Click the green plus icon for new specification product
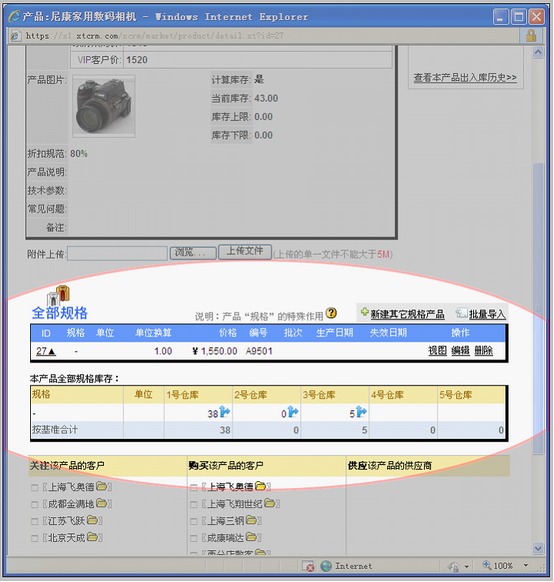This screenshot has width=554, height=582. [365, 312]
